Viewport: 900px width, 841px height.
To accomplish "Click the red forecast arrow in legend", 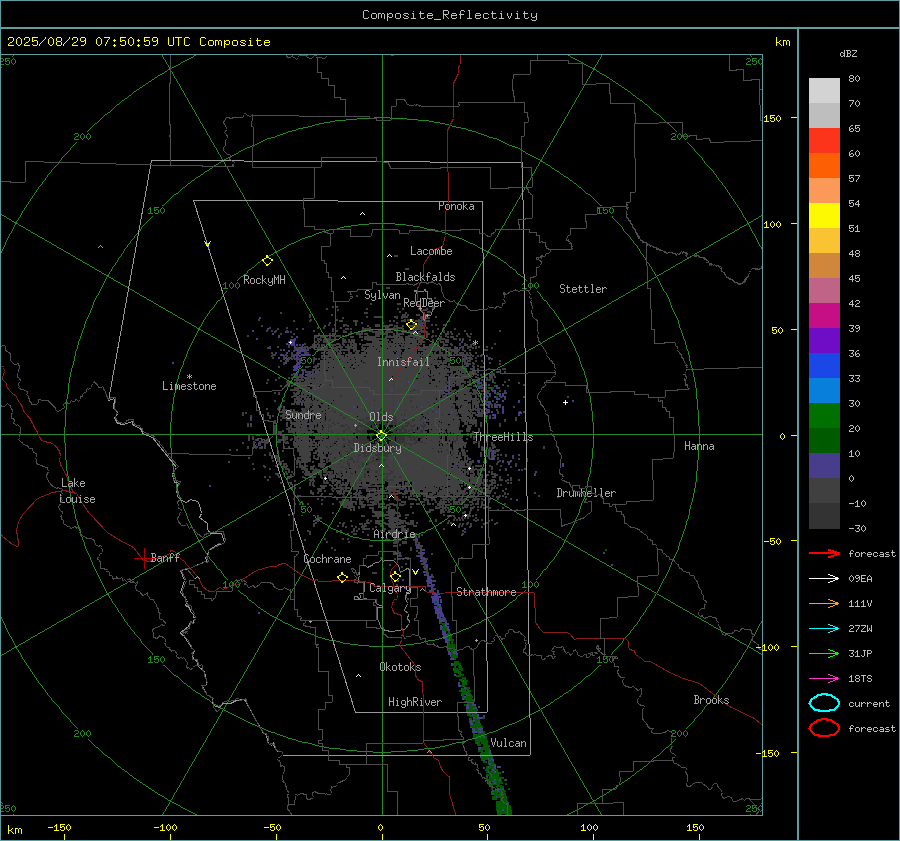I will click(x=824, y=553).
